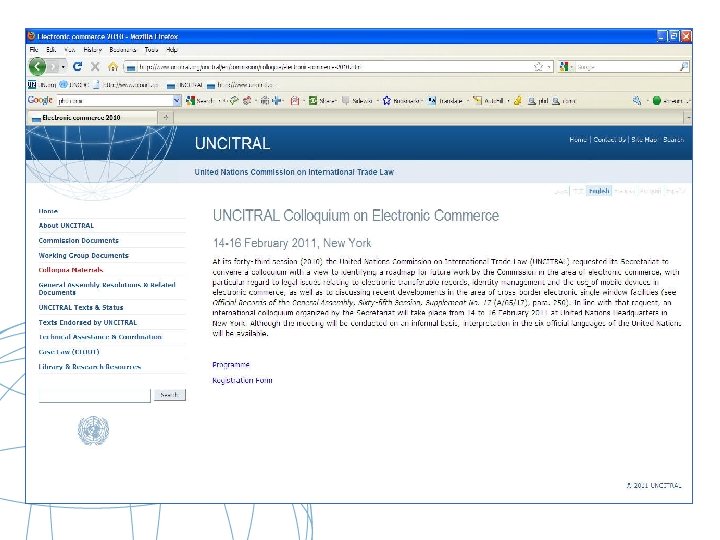This screenshot has width=720, height=540.
Task: Open the Programme link
Action: (x=231, y=365)
